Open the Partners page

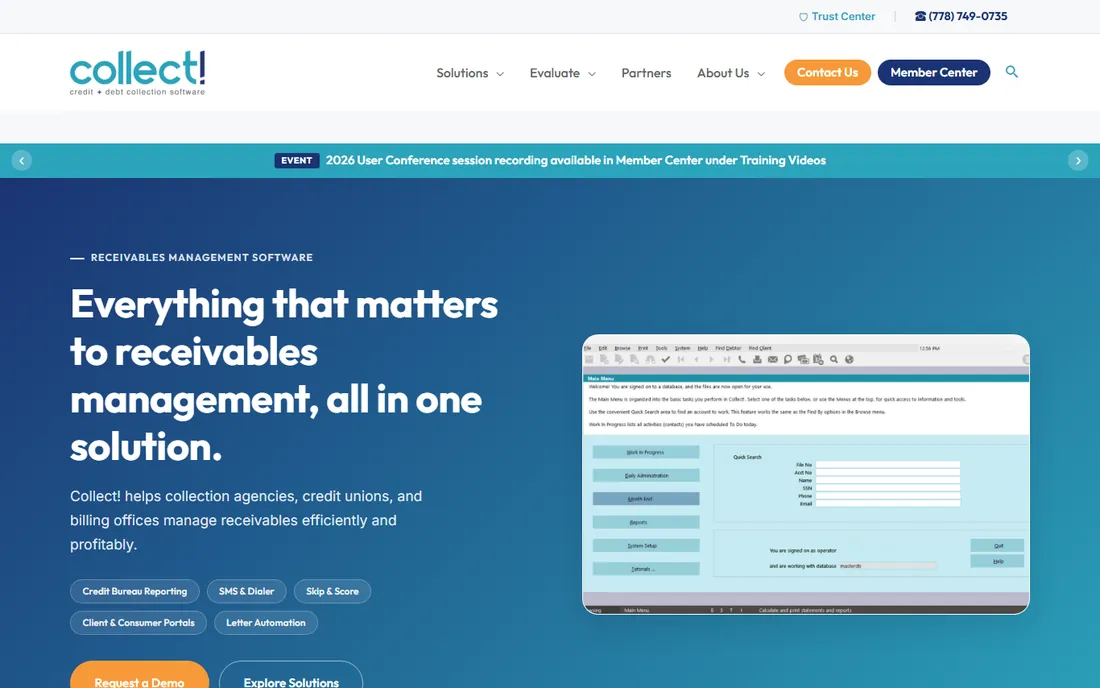(x=646, y=73)
